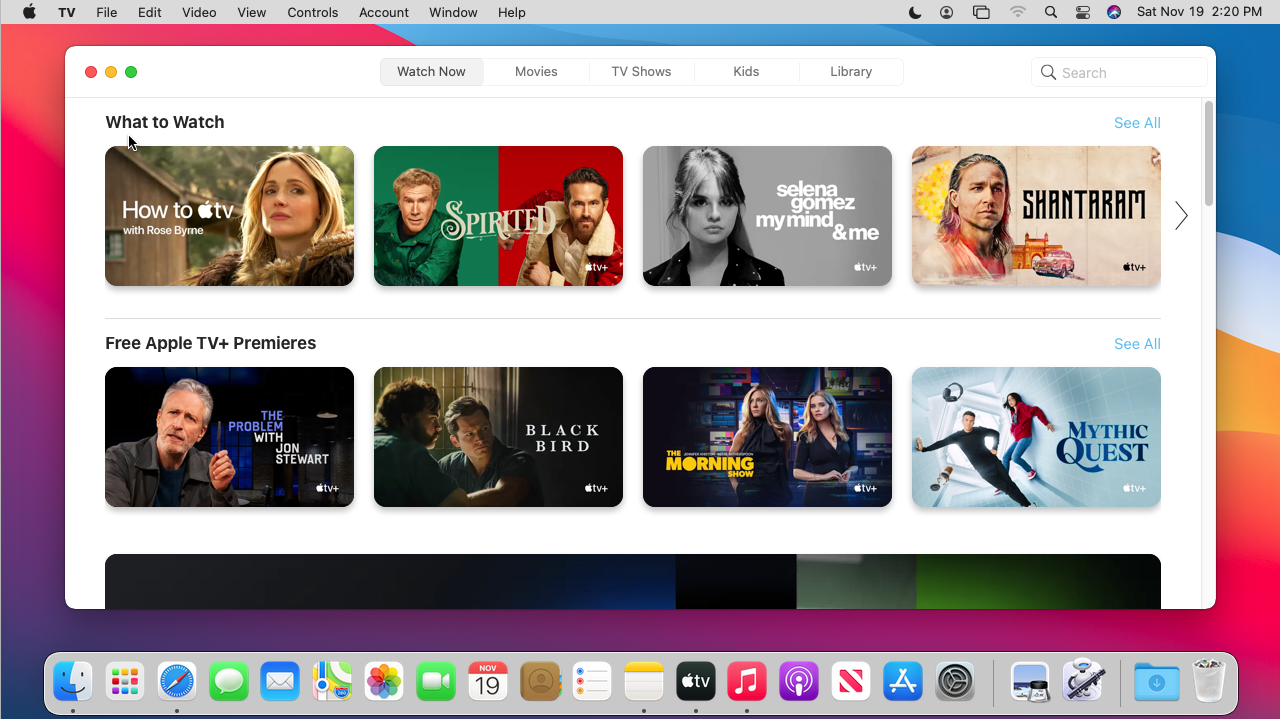The height and width of the screenshot is (719, 1280).
Task: Open System Preferences from the Dock
Action: click(955, 682)
